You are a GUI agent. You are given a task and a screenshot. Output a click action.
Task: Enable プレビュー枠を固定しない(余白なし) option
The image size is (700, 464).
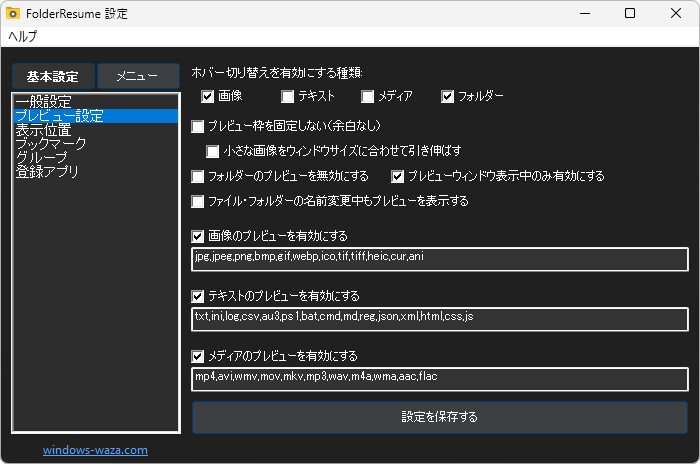197,126
